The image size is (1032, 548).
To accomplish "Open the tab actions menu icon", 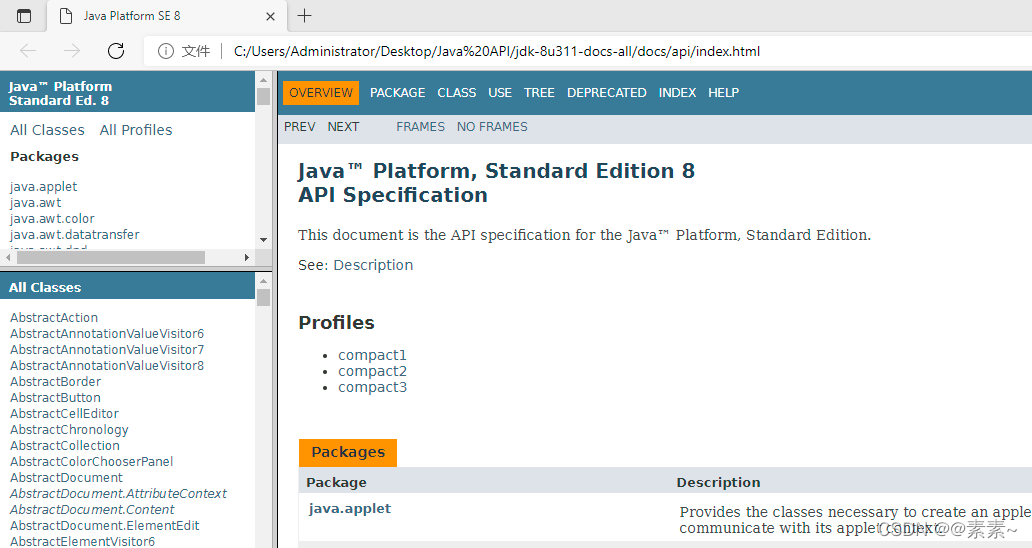I will point(24,16).
